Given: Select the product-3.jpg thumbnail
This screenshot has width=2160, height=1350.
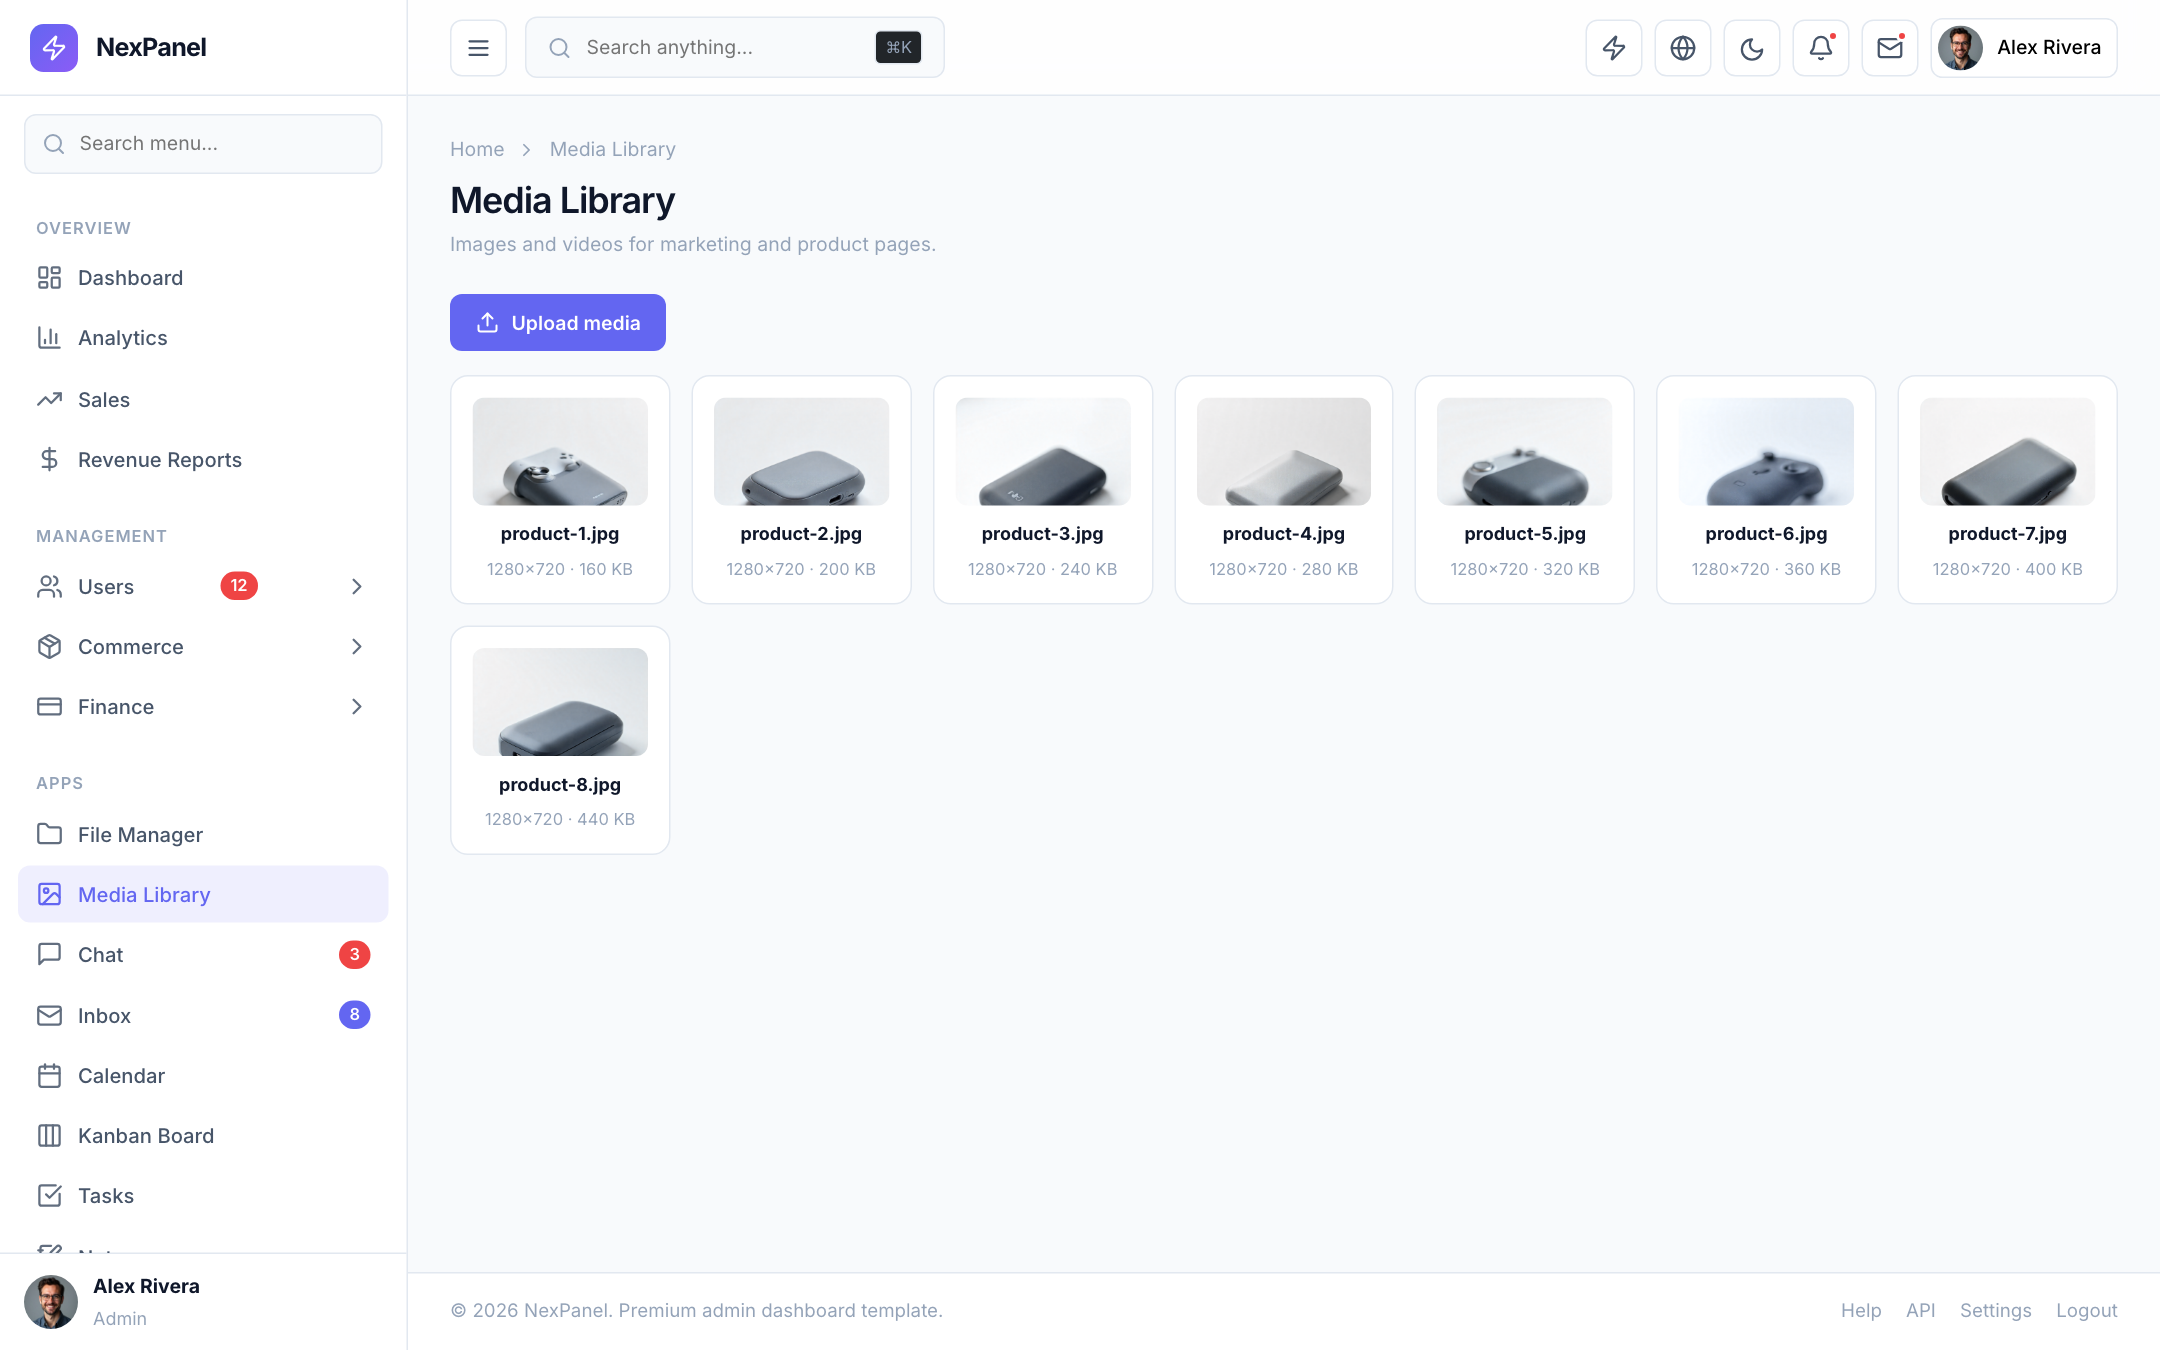Looking at the screenshot, I should click(x=1042, y=451).
